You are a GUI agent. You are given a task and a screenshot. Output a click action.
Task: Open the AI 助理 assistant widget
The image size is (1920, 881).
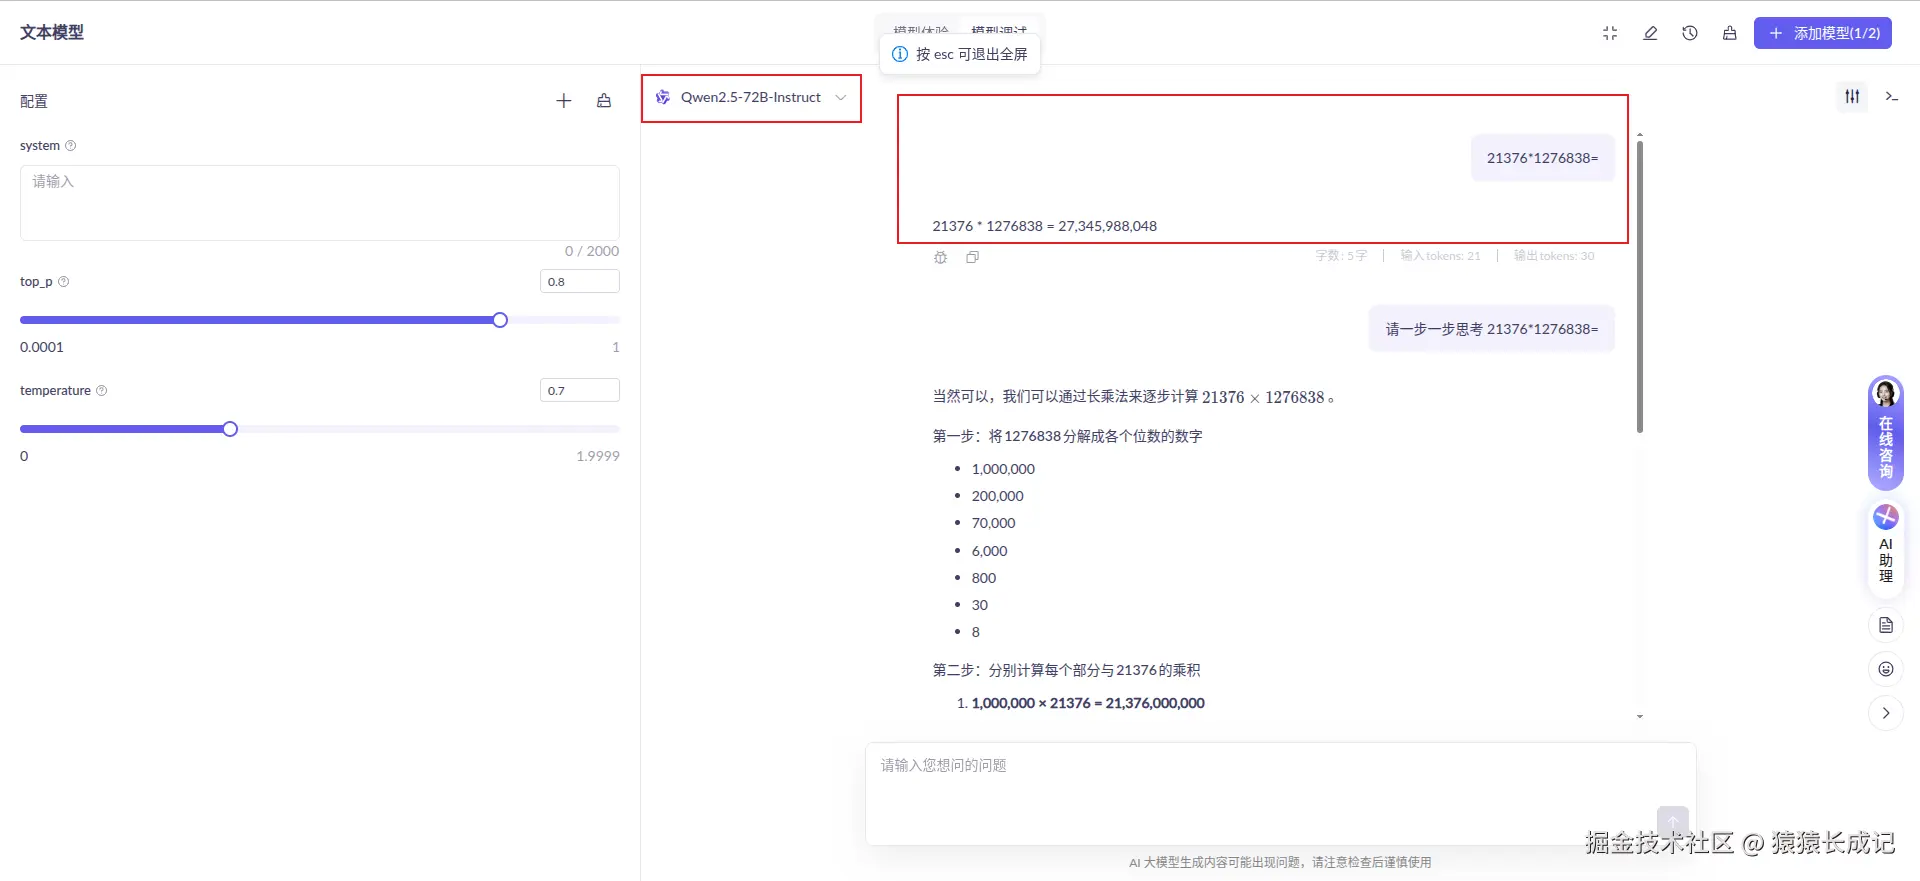click(x=1886, y=548)
